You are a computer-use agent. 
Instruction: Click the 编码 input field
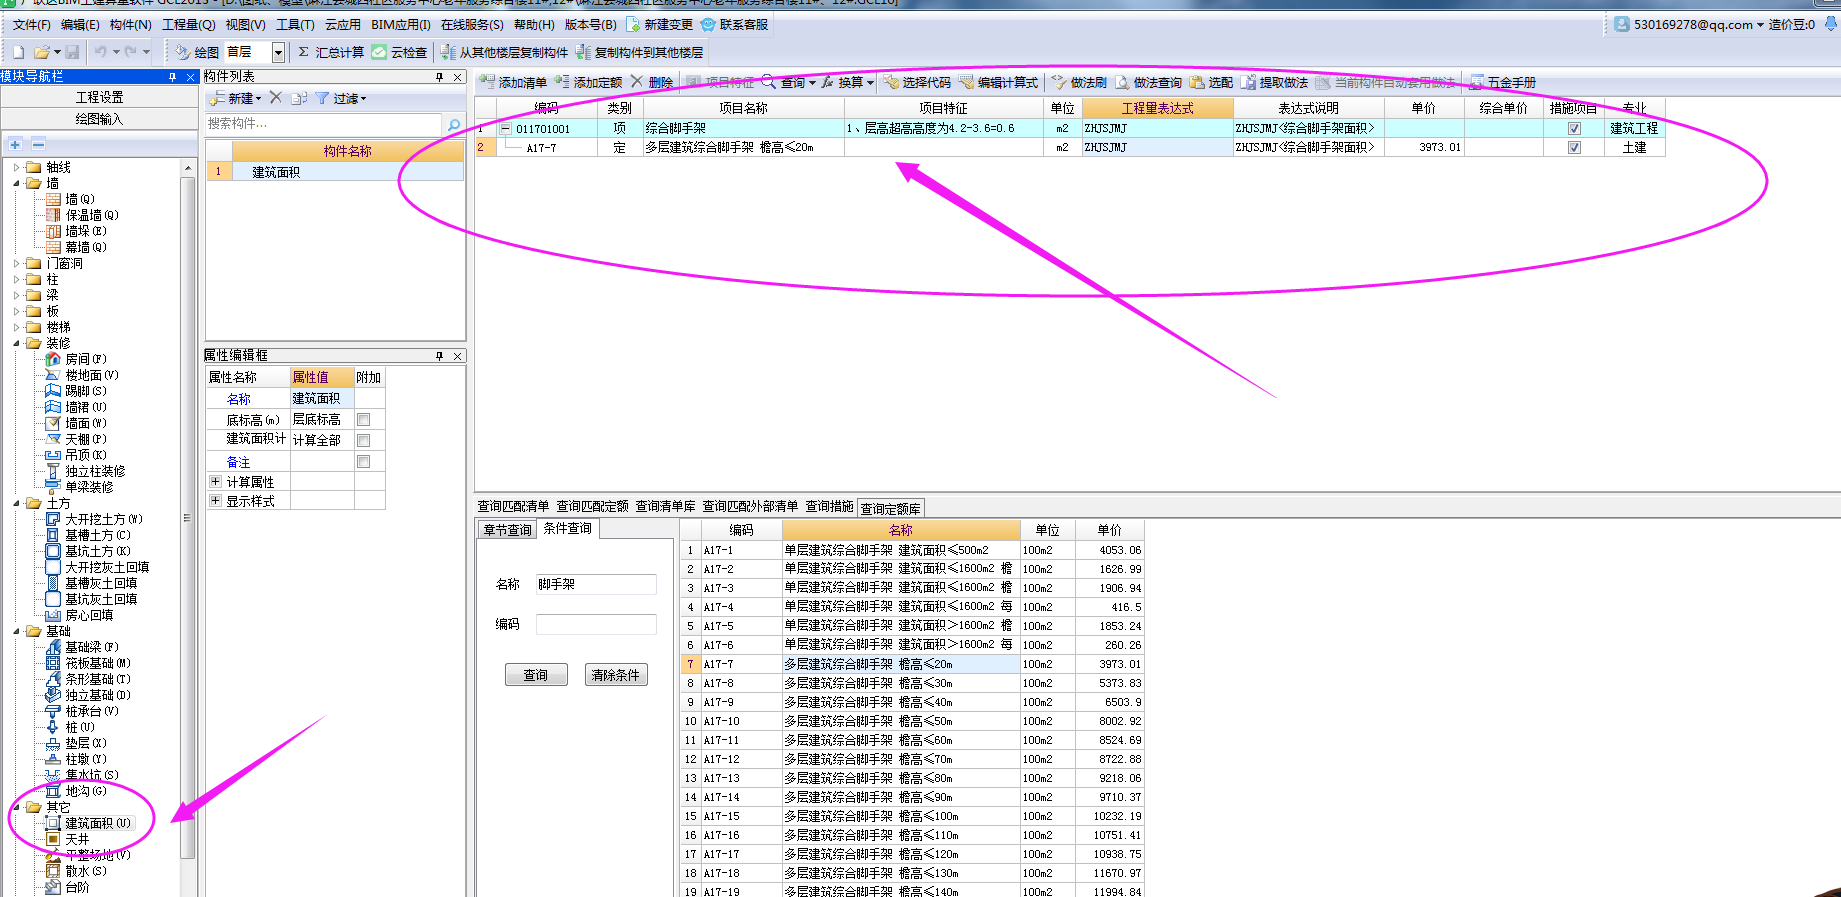[596, 624]
